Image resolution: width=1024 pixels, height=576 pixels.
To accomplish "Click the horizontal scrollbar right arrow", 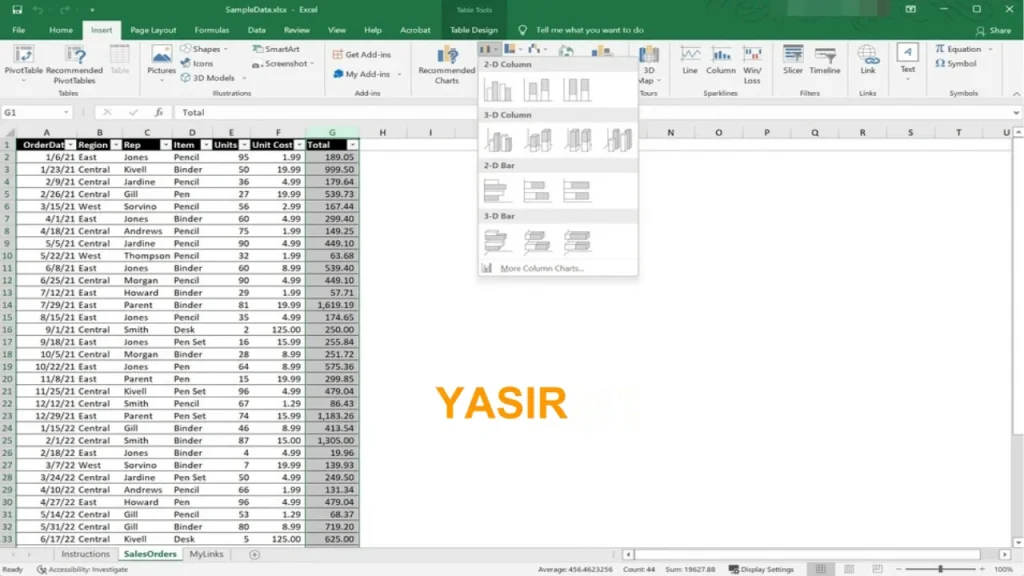I will [1004, 554].
